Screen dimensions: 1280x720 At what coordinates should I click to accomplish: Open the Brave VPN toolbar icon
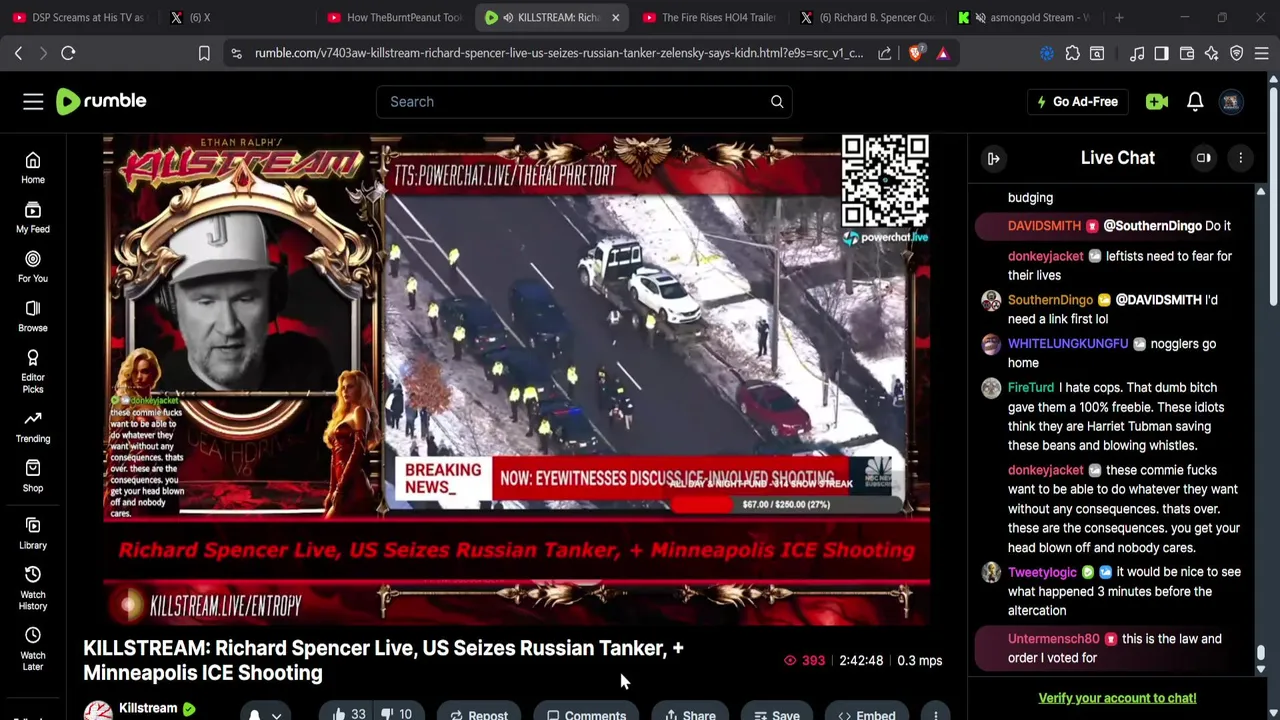[x=1237, y=53]
